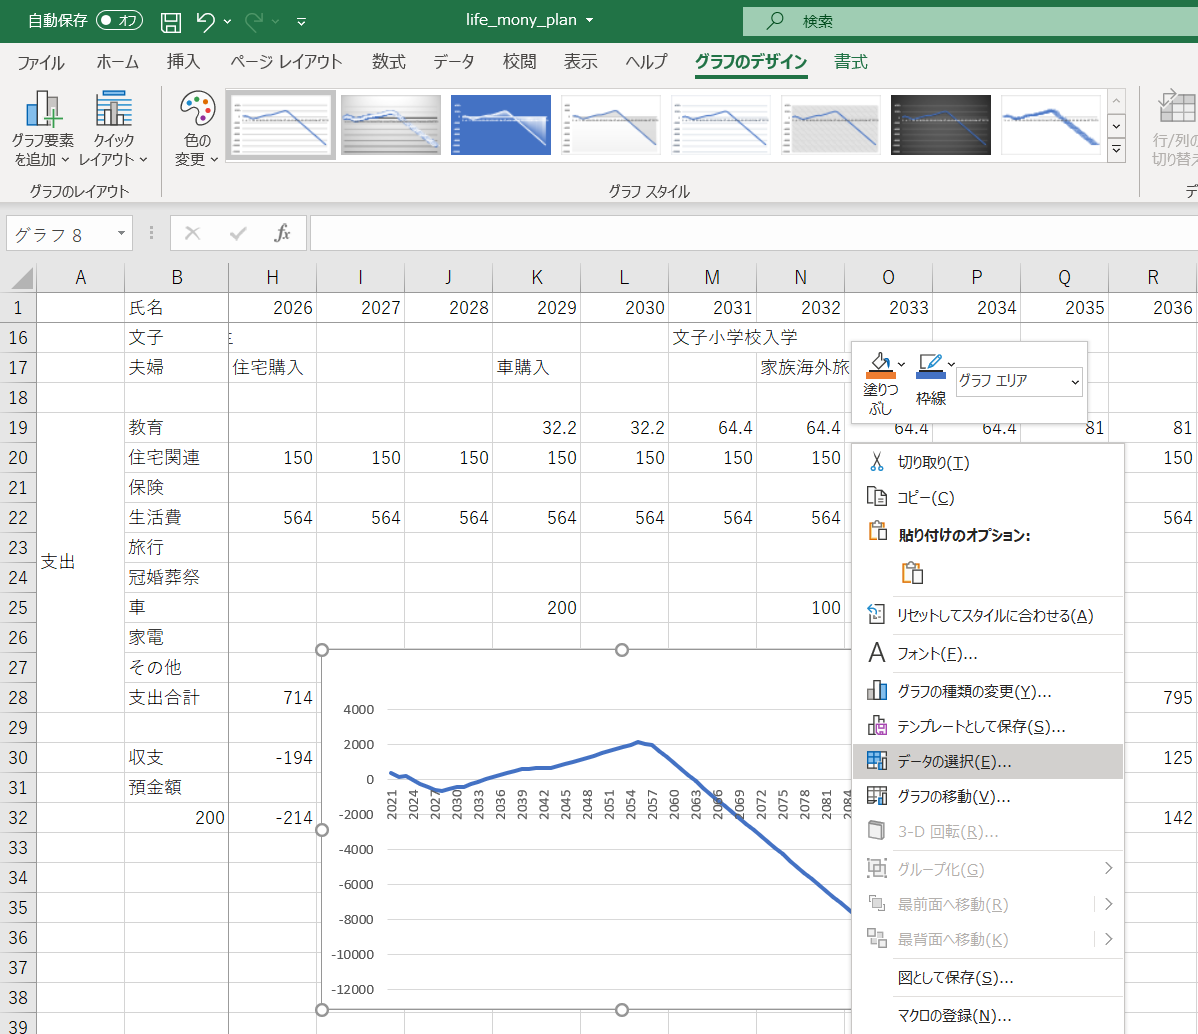
Task: Click the Select All corner triangle
Action: [22, 277]
